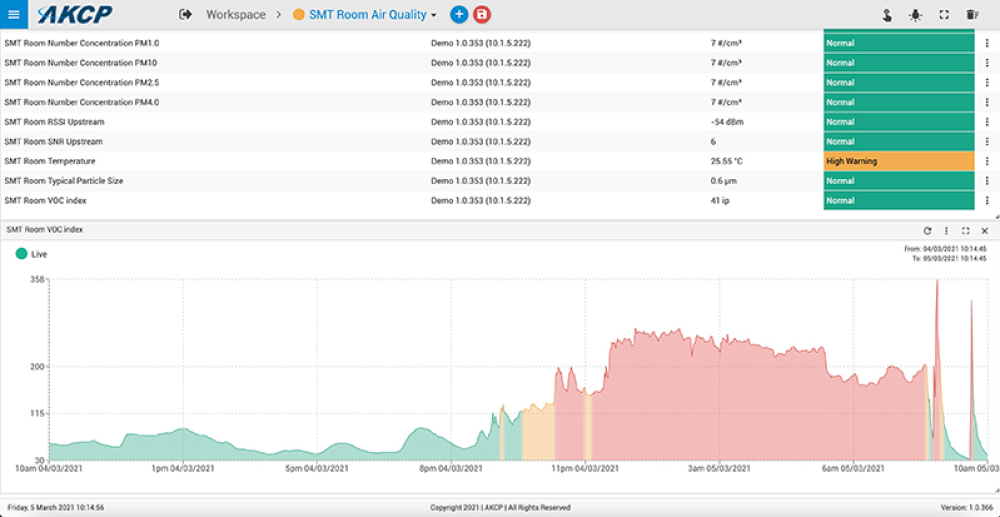Select SMT Room Number Concentration PM10
The width and height of the screenshot is (1000, 517).
click(x=81, y=63)
